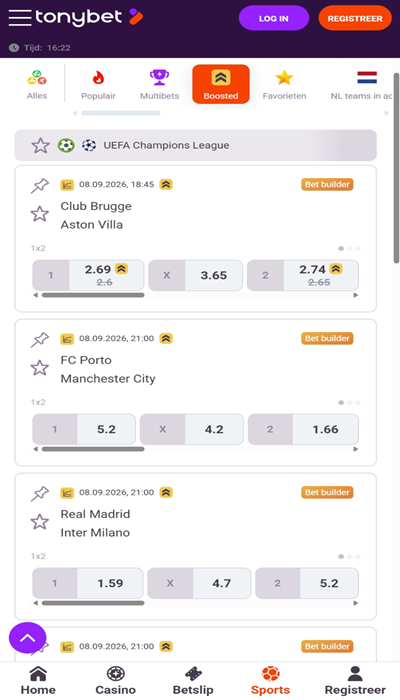Open the hamburger menu icon
400x700 pixels.
click(20, 18)
